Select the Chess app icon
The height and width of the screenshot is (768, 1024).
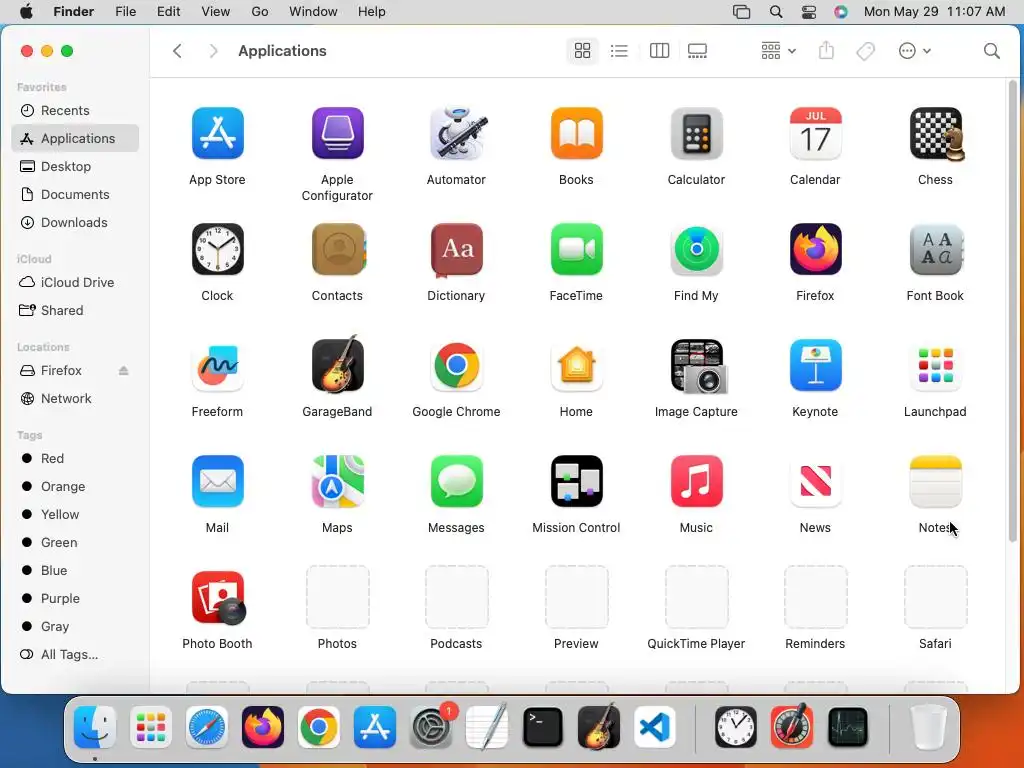click(936, 133)
